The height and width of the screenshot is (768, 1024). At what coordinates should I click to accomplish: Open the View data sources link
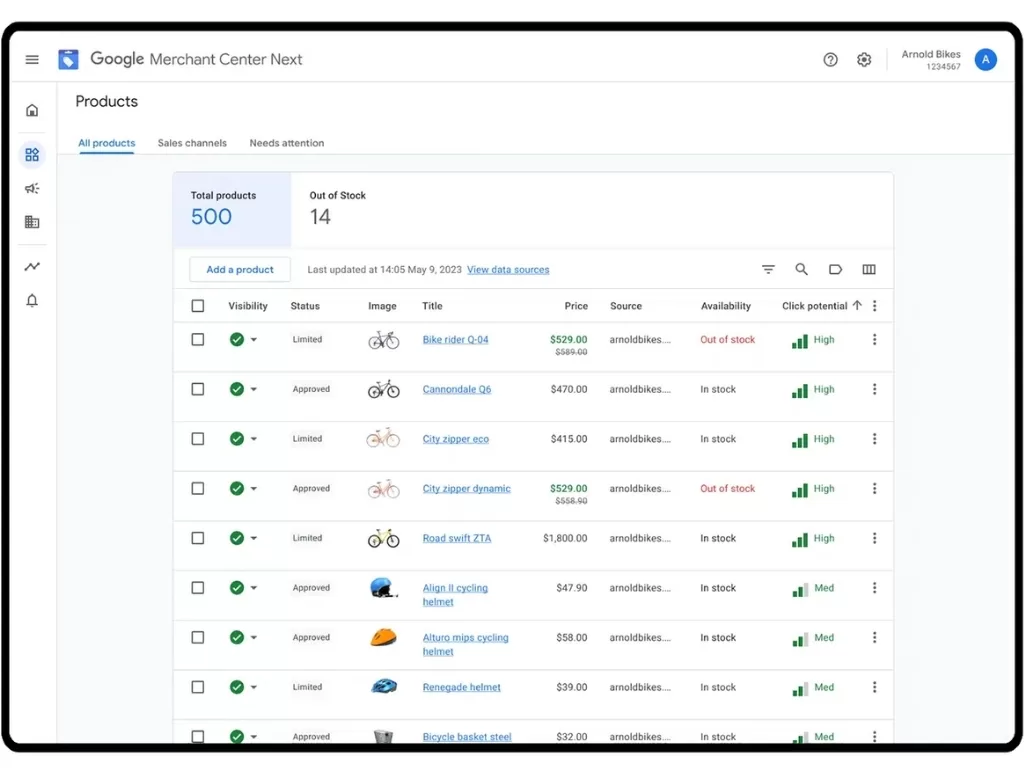tap(508, 270)
